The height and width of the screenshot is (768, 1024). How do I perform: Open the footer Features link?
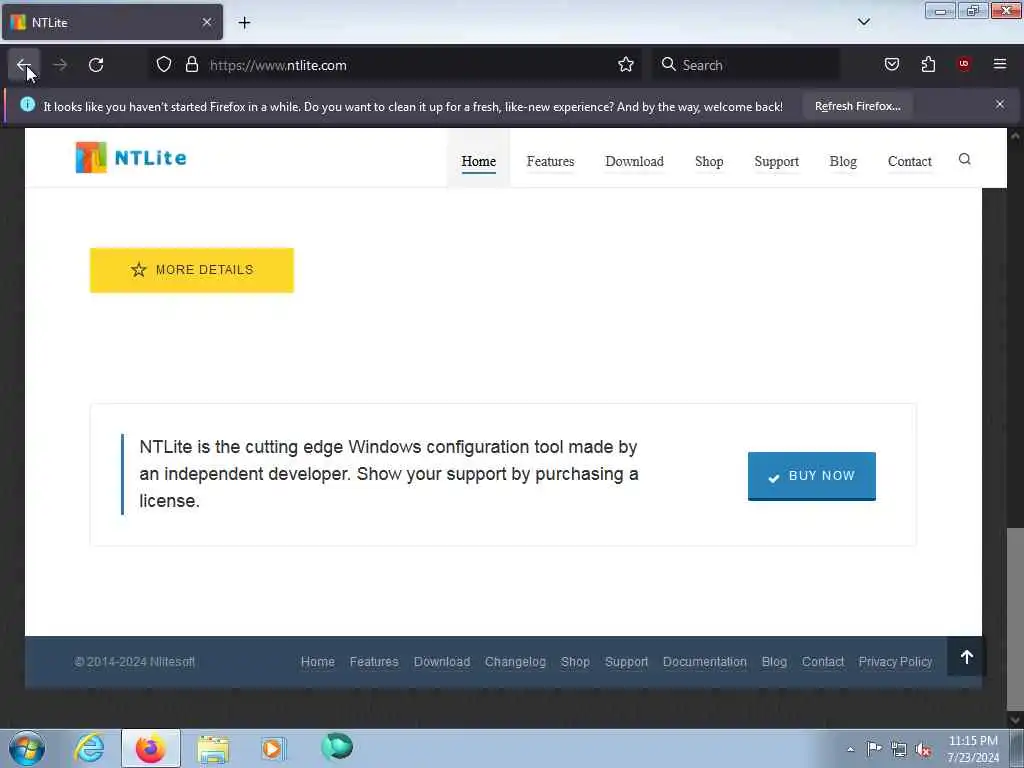(x=374, y=662)
